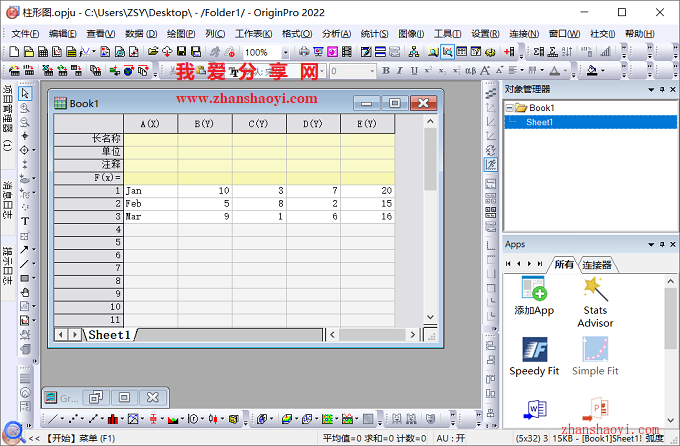Click the box chart plot icon
This screenshot has width=680, height=446.
click(153, 419)
